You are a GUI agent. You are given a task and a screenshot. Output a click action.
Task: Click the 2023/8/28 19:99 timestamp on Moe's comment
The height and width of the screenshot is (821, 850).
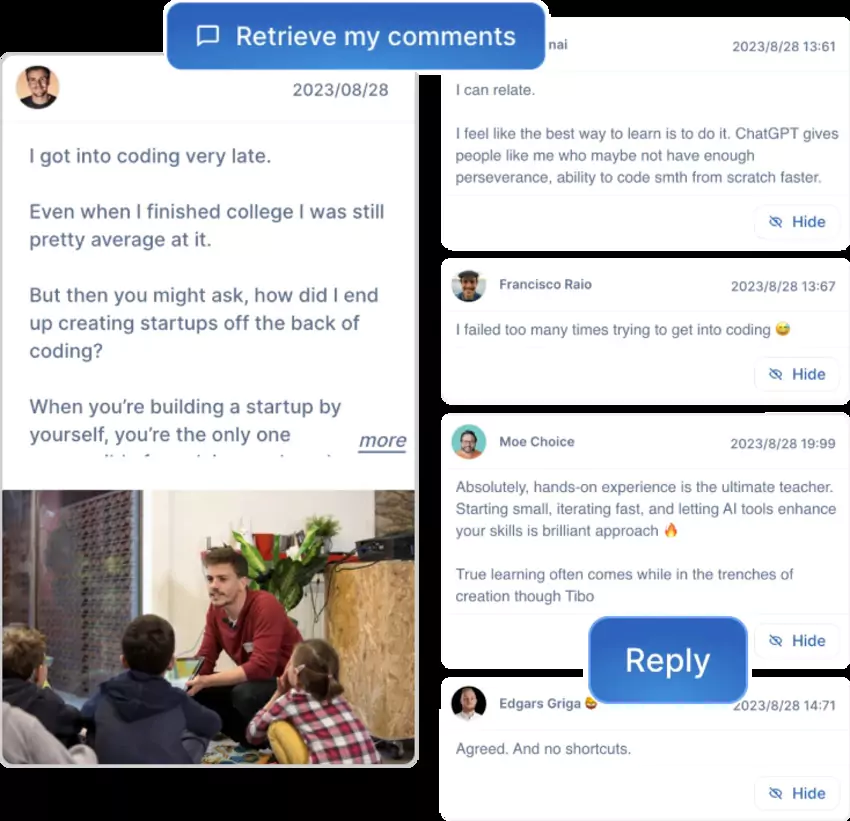pyautogui.click(x=783, y=444)
